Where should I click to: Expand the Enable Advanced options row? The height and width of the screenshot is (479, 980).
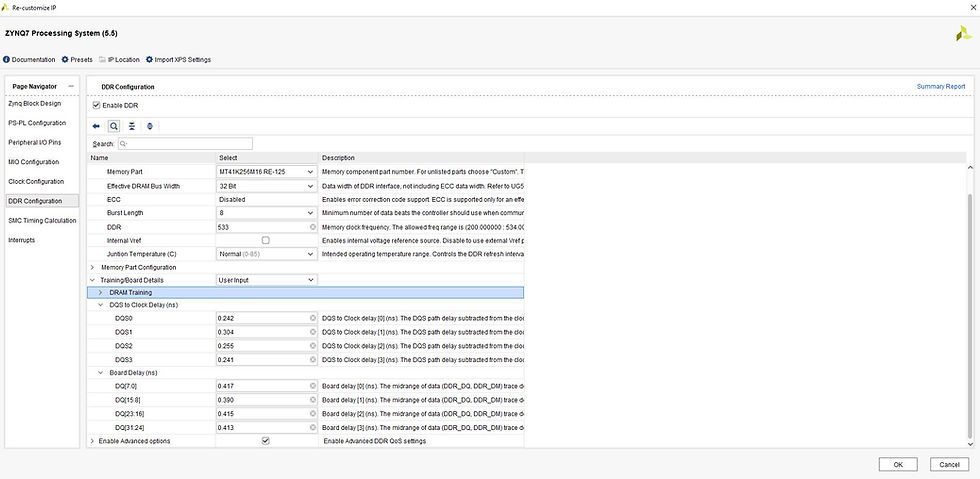tap(92, 441)
